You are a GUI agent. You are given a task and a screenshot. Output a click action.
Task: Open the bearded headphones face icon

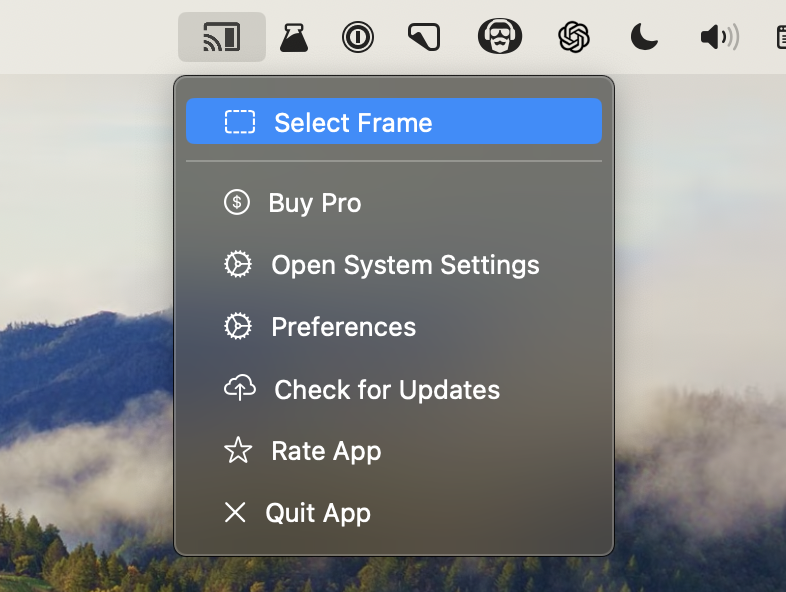500,36
